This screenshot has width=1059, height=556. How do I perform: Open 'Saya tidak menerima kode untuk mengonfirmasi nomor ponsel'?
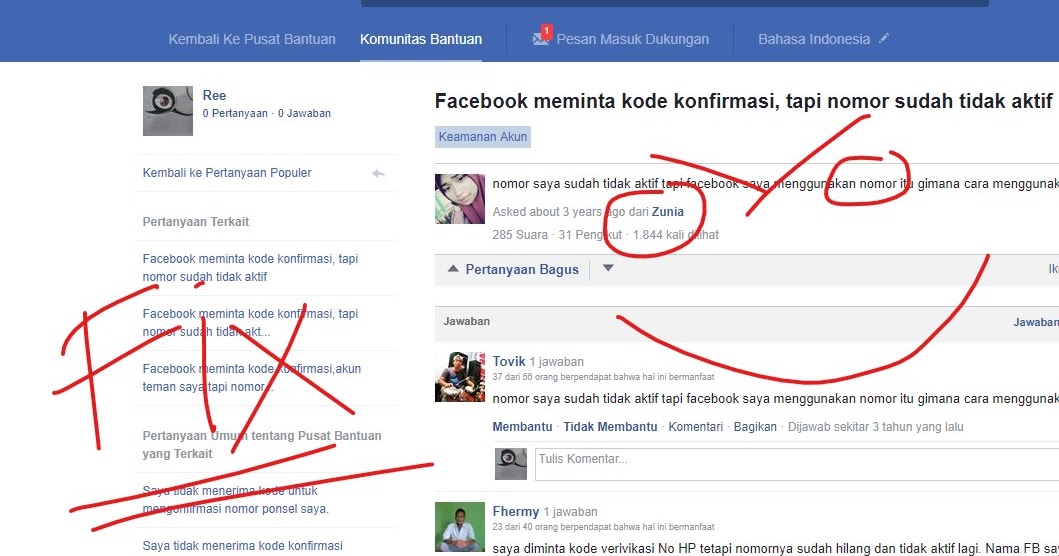[236, 499]
